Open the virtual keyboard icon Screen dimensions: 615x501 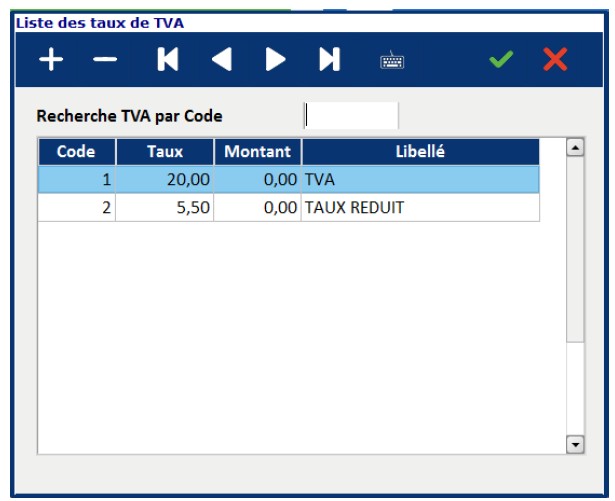pos(391,62)
